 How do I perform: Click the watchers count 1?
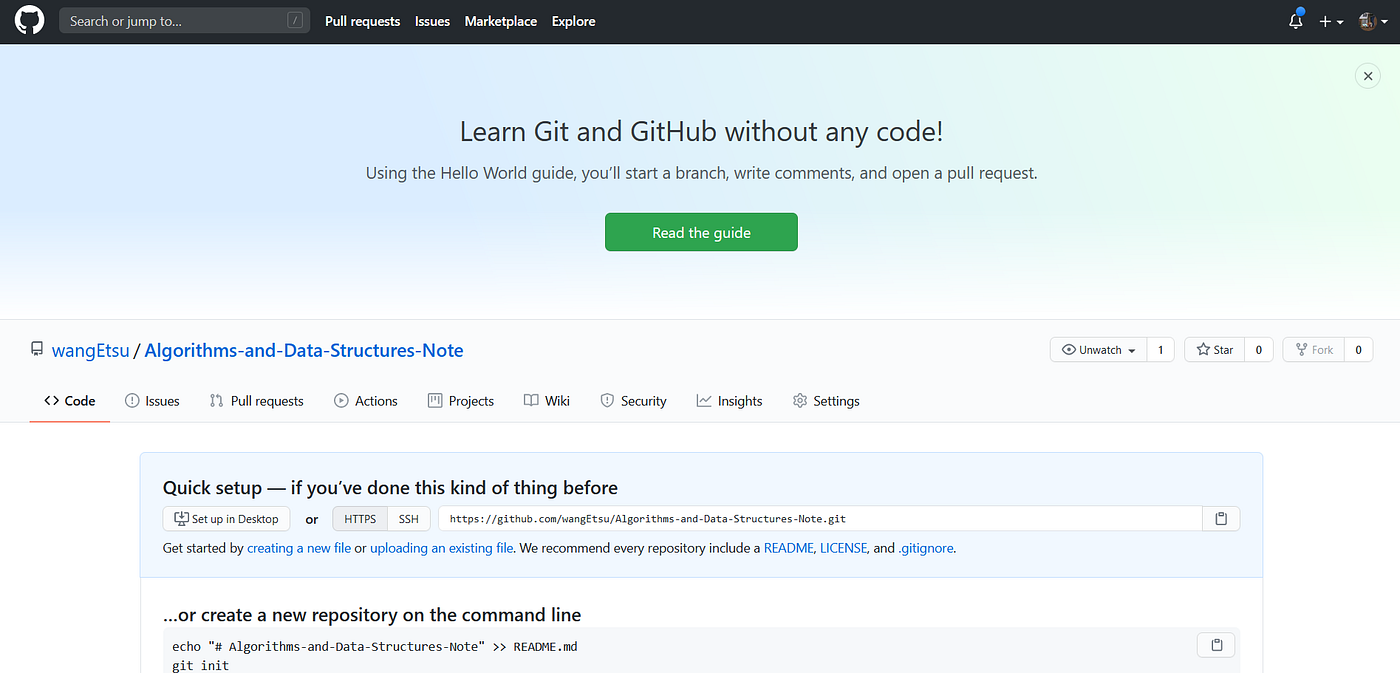1160,350
